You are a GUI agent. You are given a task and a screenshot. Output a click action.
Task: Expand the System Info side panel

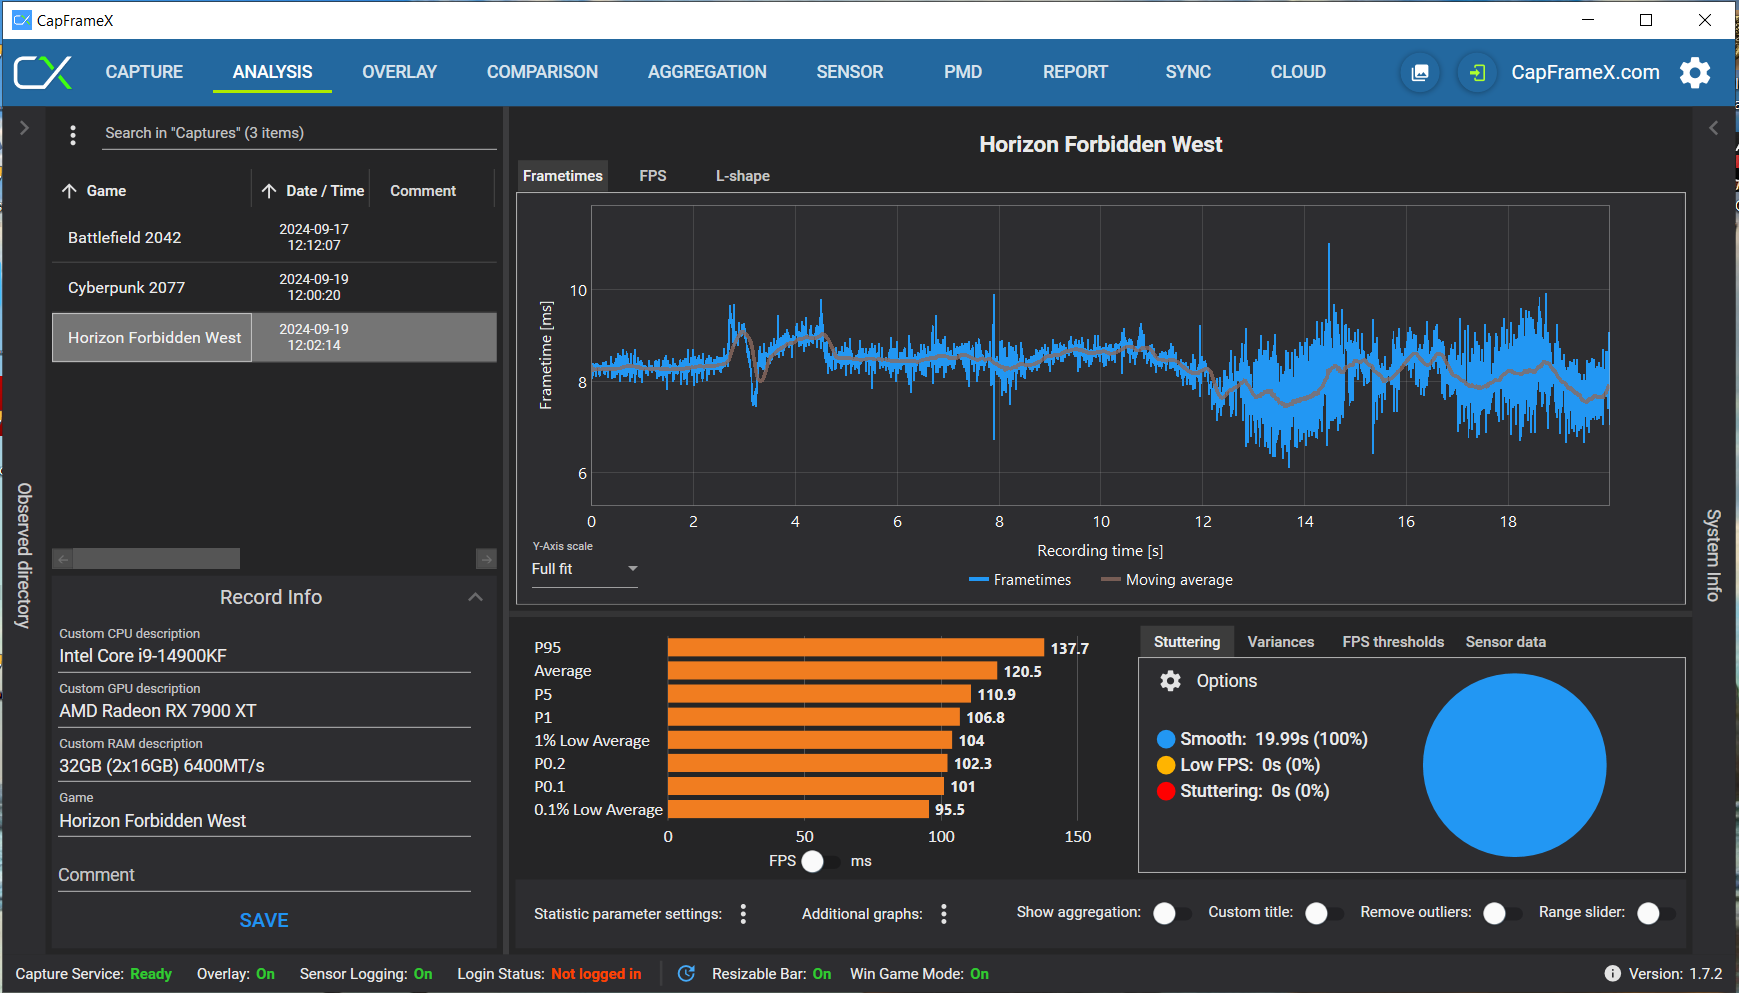click(1713, 128)
